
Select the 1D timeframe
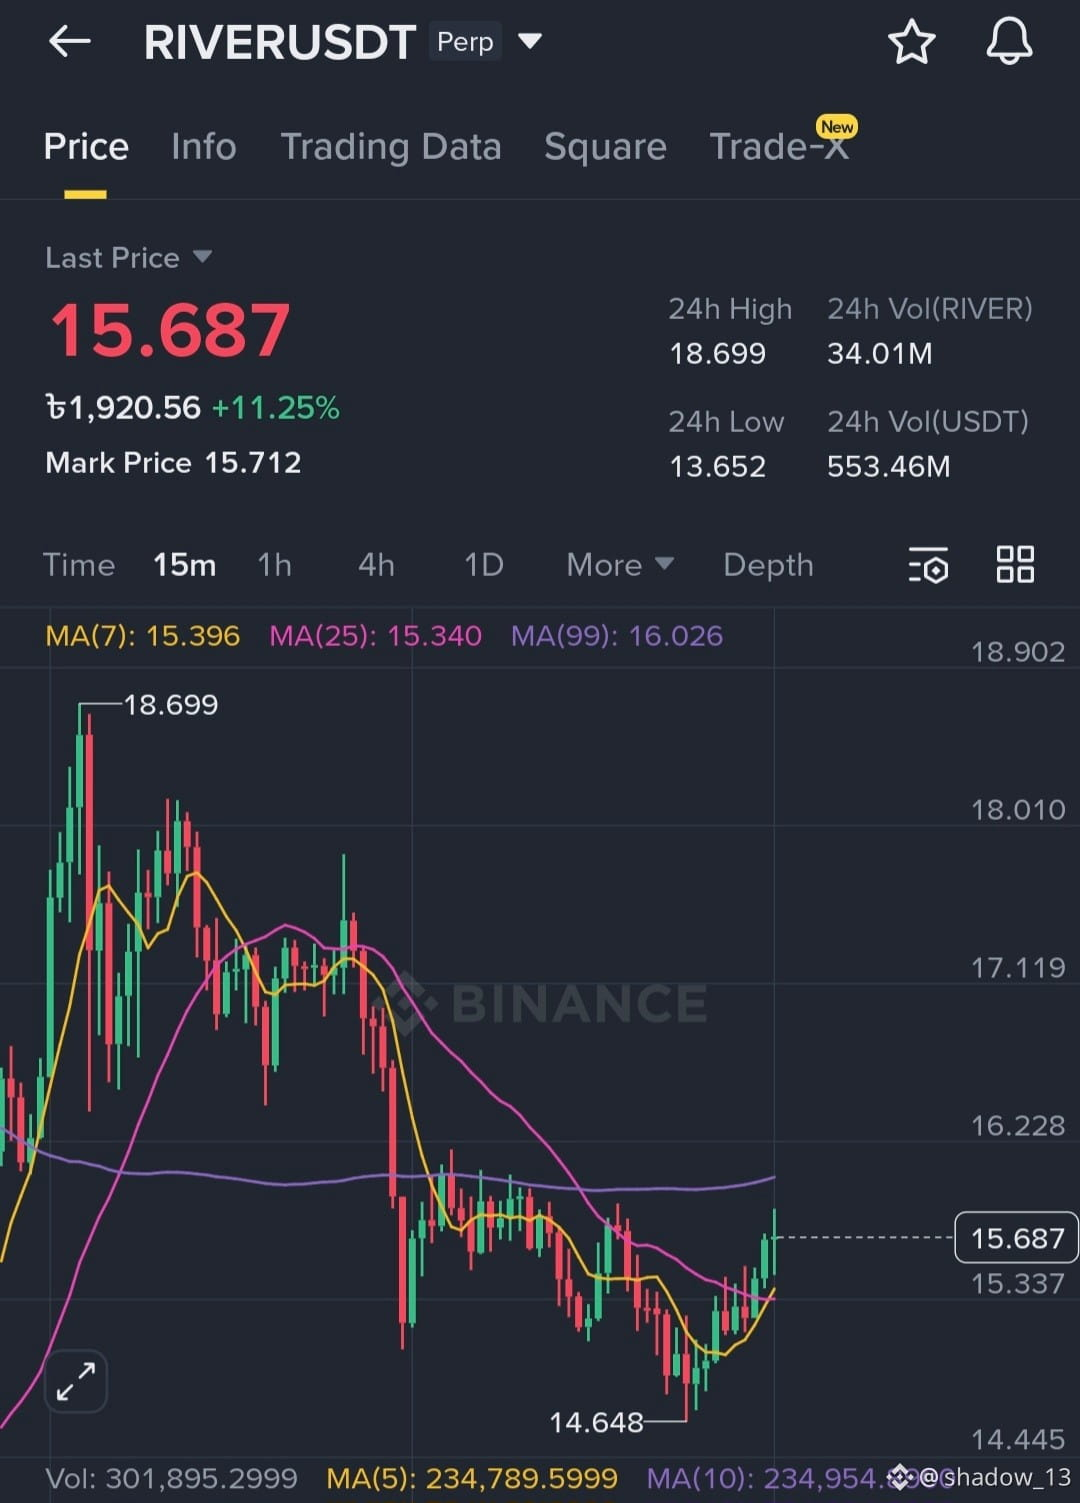(484, 565)
